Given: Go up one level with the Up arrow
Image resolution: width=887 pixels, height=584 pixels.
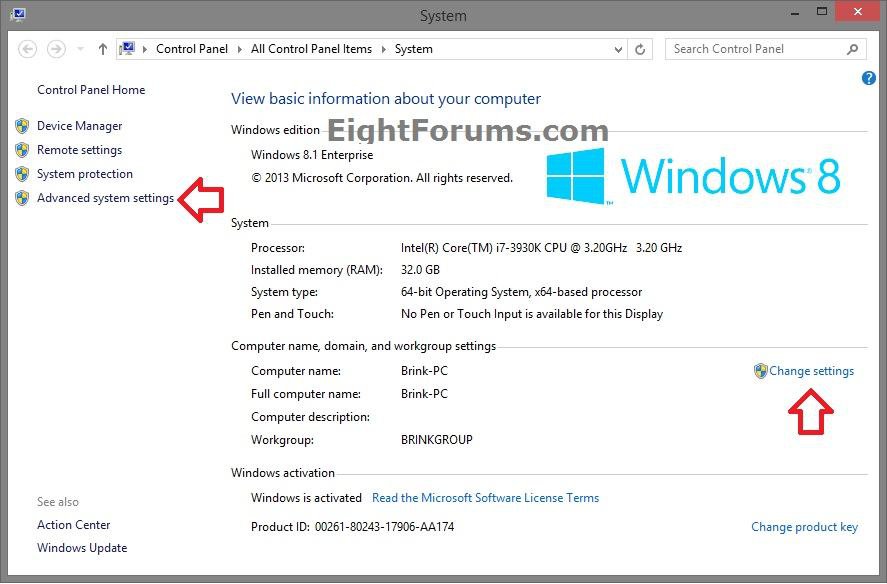Looking at the screenshot, I should coord(102,49).
